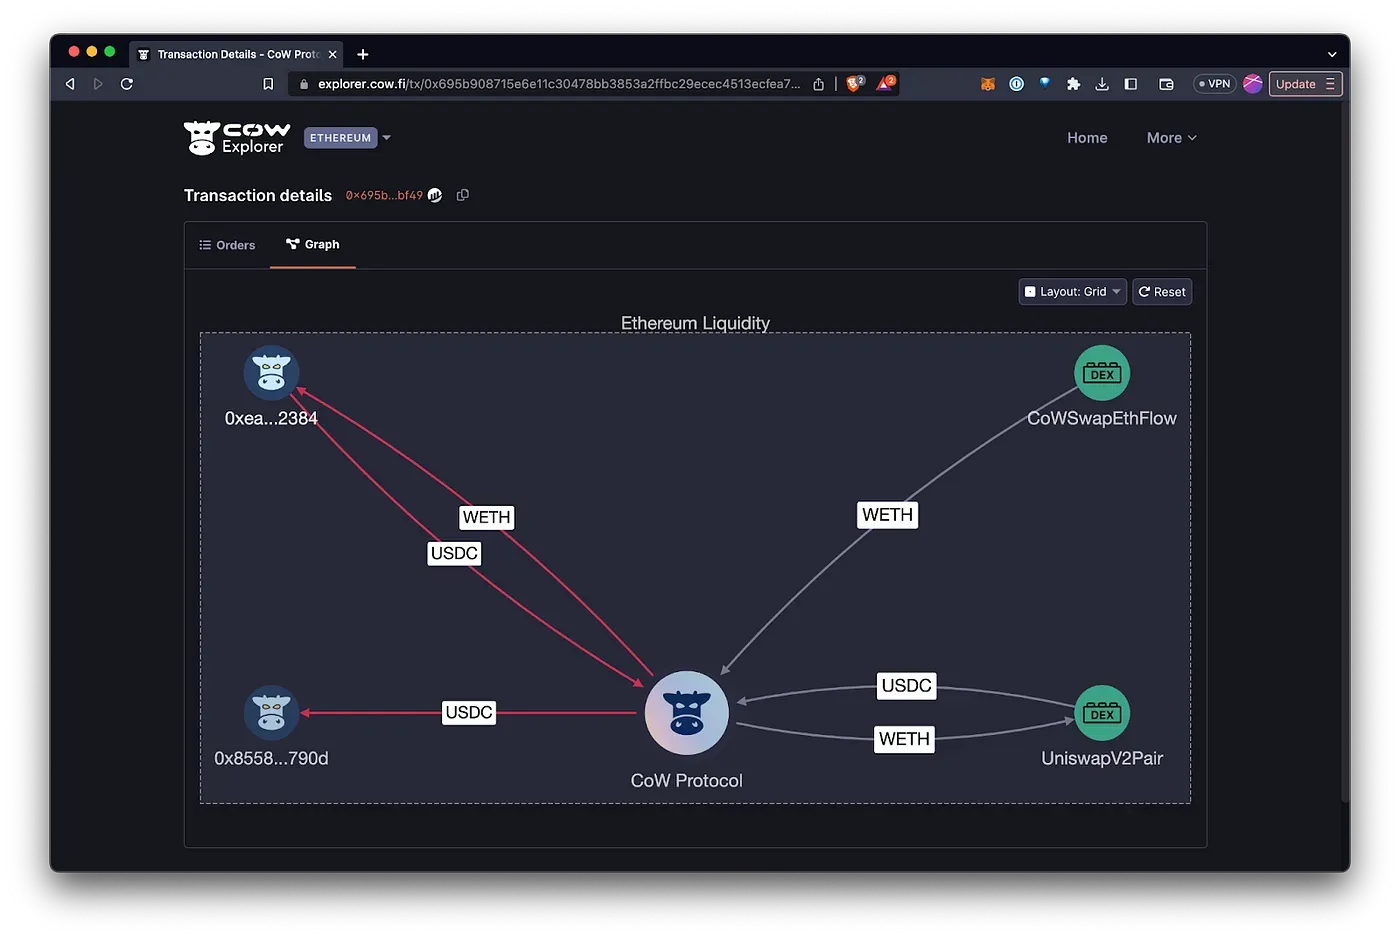Close the Transaction Details browser tab
Image resolution: width=1400 pixels, height=938 pixels.
click(333, 54)
